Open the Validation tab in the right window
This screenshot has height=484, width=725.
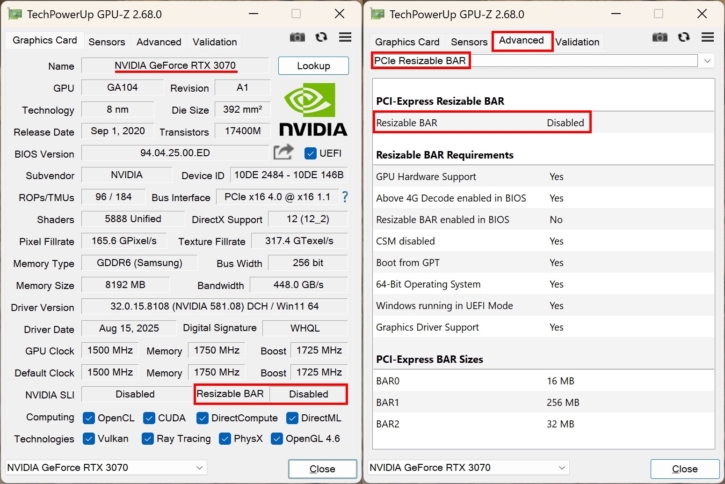tap(577, 42)
